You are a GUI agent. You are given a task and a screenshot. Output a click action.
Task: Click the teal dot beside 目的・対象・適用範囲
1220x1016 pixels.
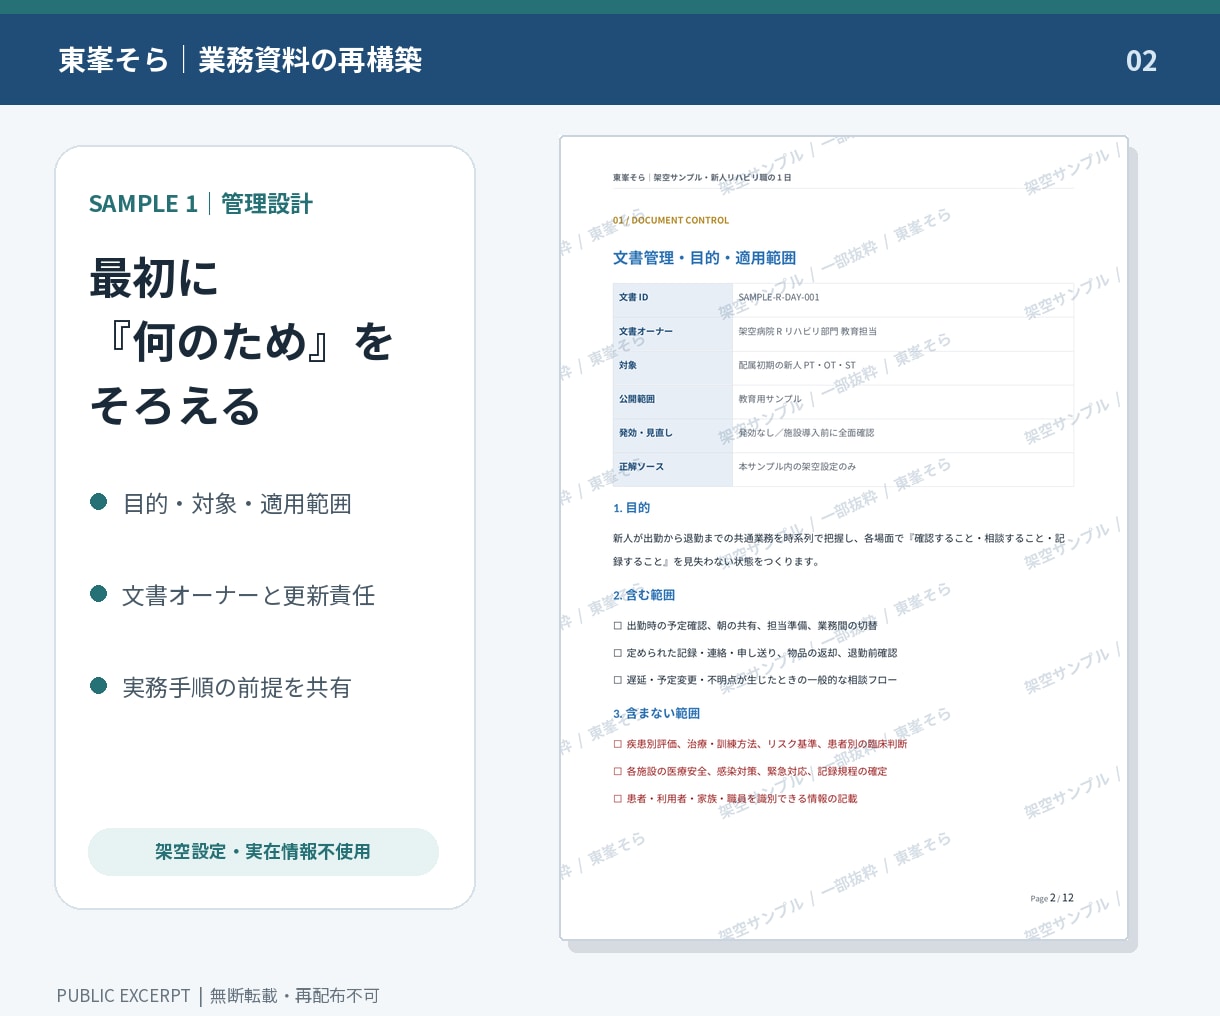(x=98, y=501)
